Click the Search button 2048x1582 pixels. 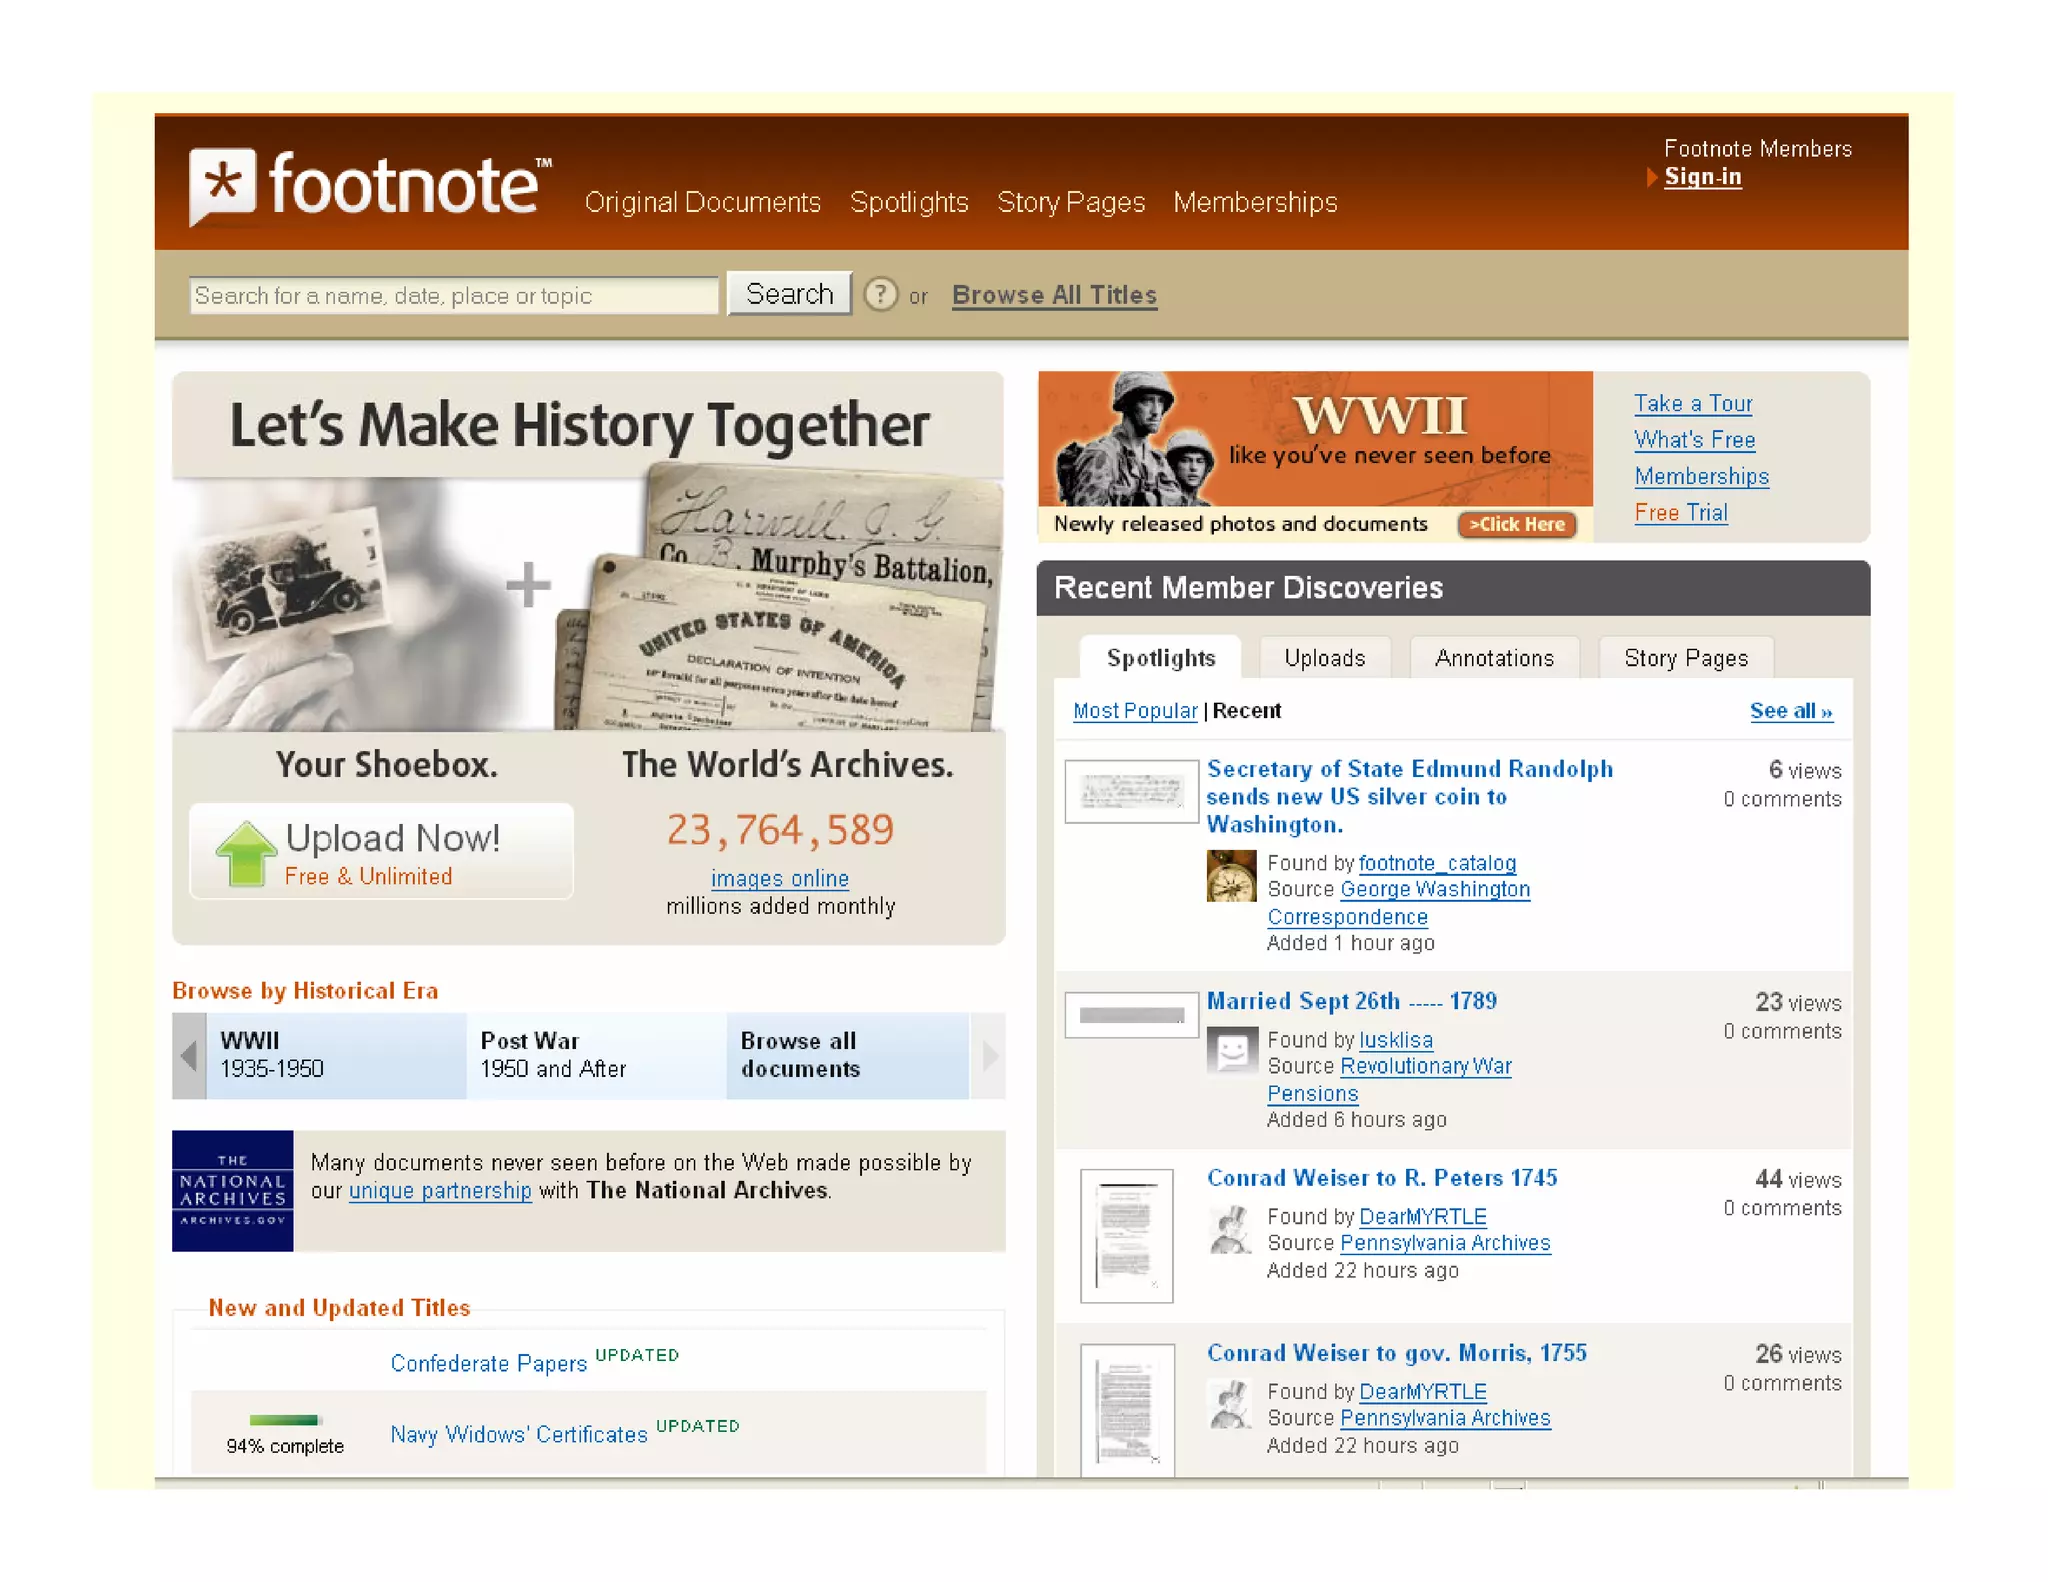(x=789, y=294)
